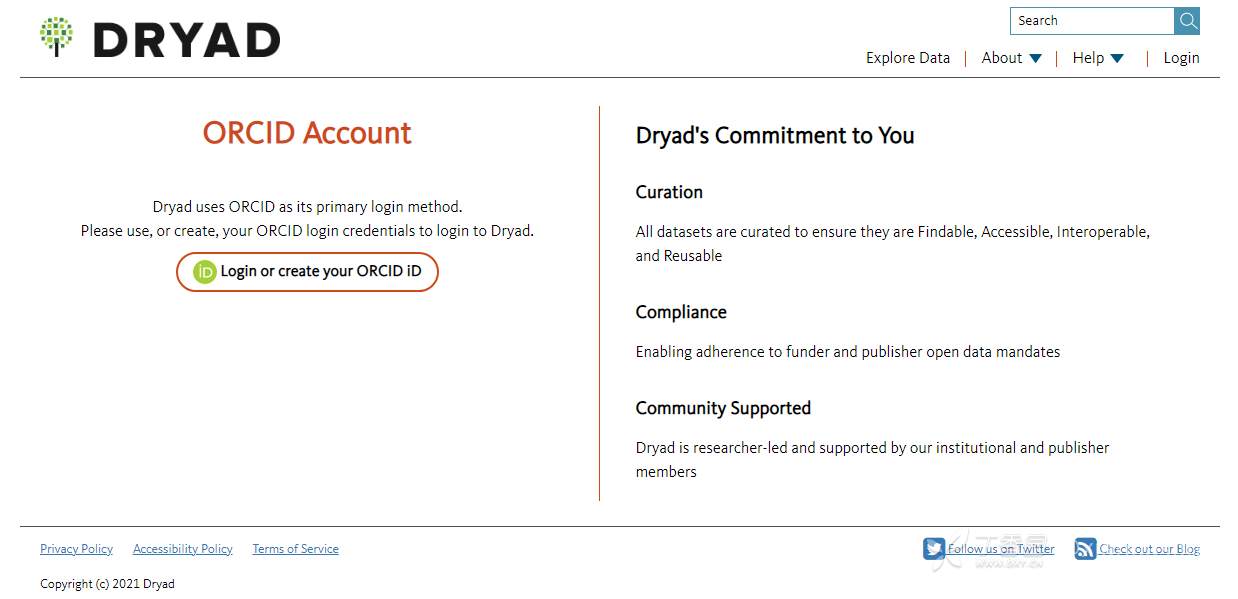
Task: Click the DRYAD wordmark in header
Action: point(187,40)
